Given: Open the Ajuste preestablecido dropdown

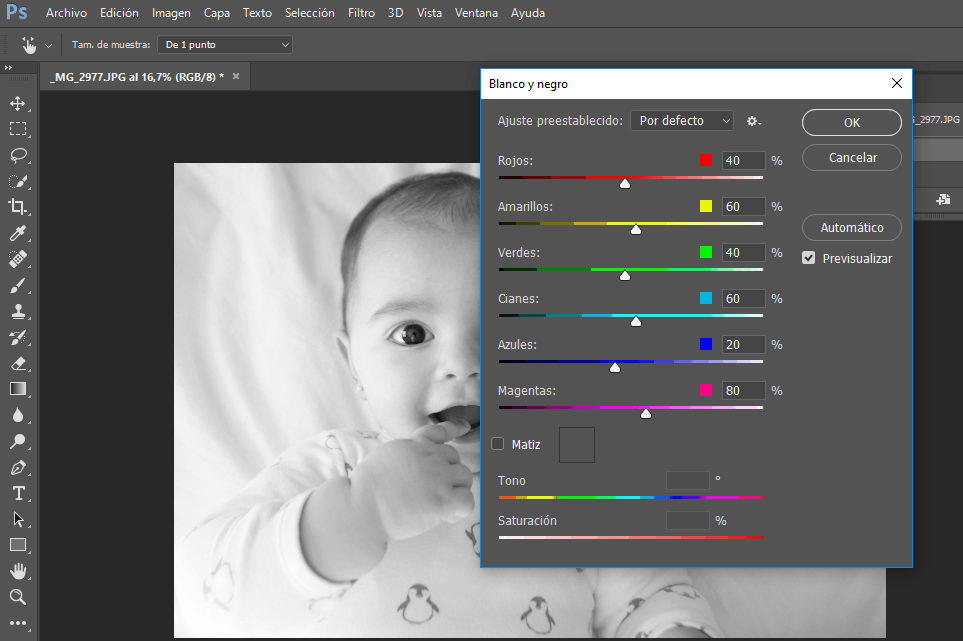Looking at the screenshot, I should point(682,120).
